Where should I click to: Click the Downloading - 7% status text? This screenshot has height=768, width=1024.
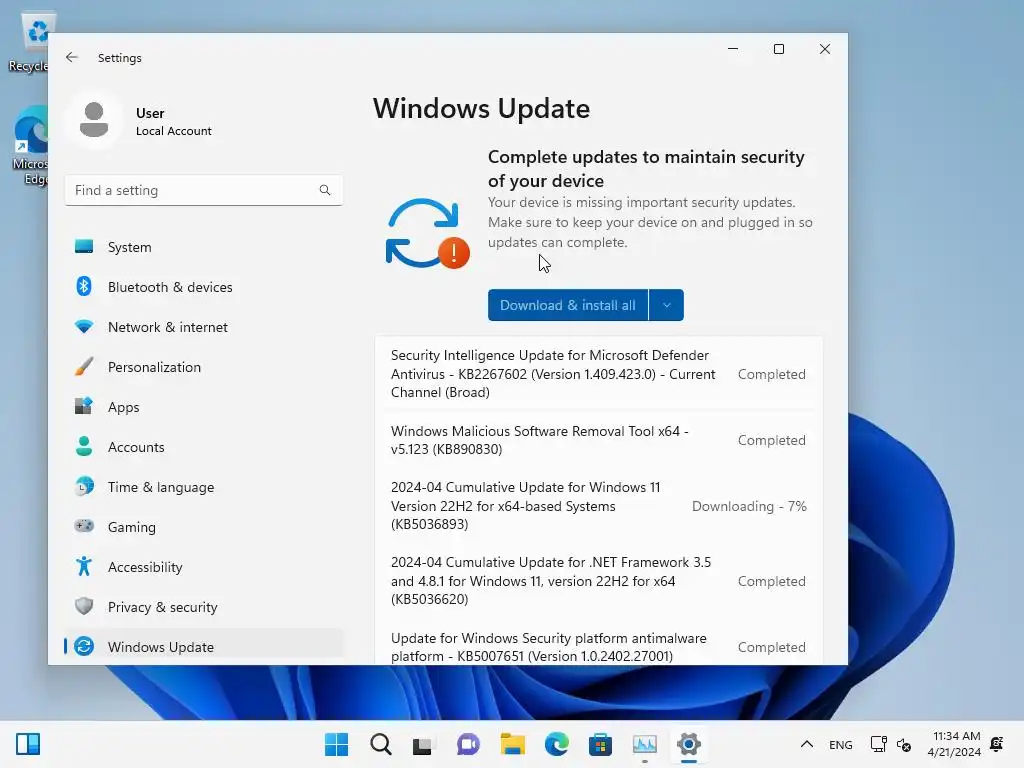[749, 506]
